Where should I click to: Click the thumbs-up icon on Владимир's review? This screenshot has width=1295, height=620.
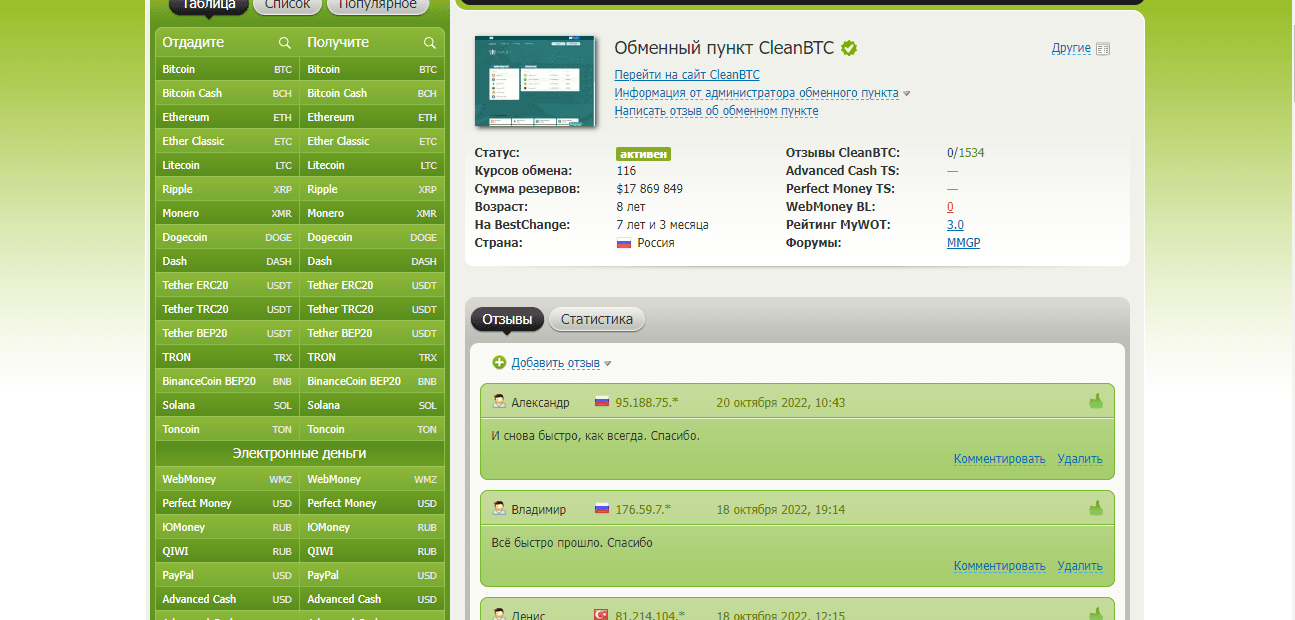tap(1096, 509)
